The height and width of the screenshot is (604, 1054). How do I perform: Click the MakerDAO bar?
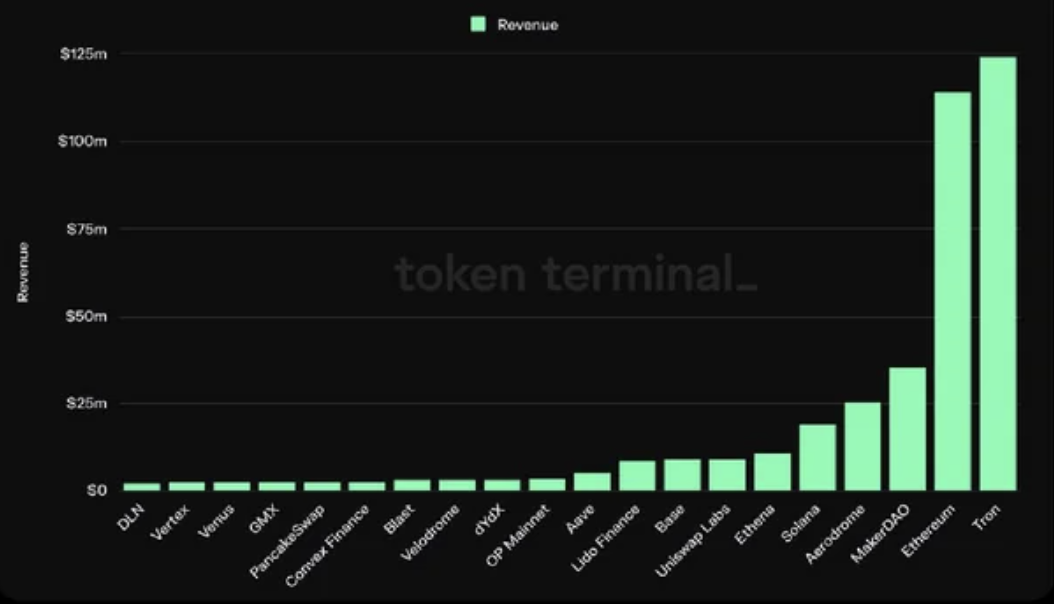point(907,429)
